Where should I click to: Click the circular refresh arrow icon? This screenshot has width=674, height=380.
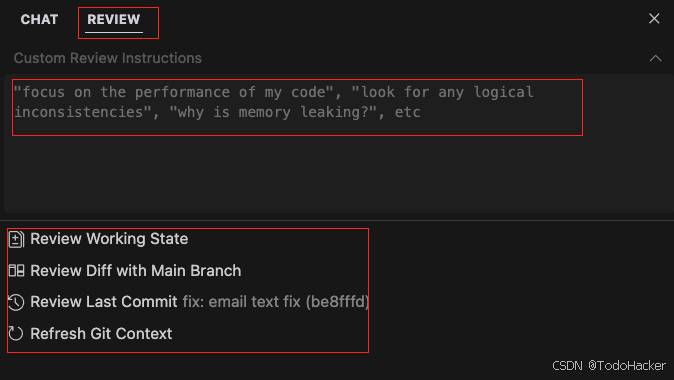16,334
